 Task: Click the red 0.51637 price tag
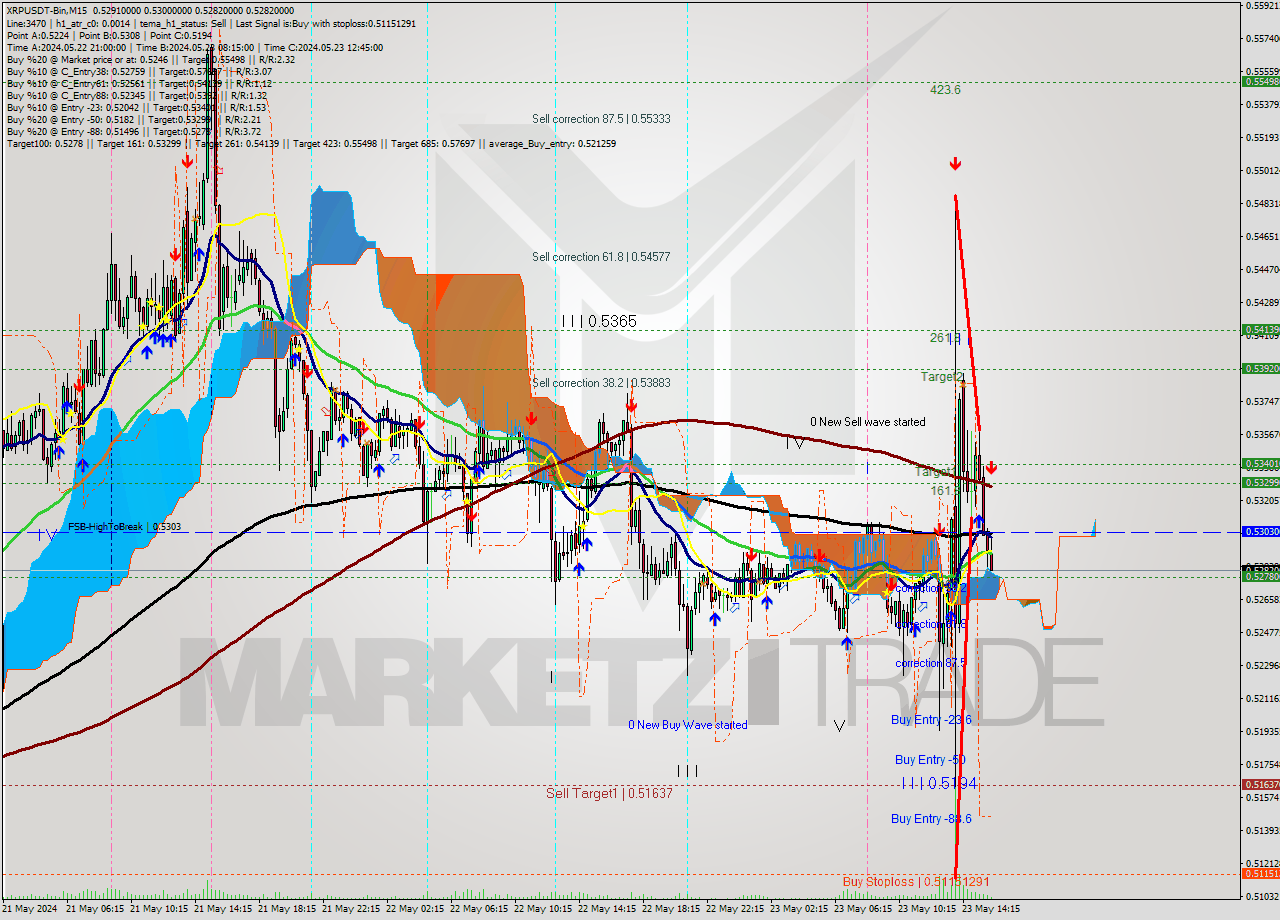(x=1260, y=785)
